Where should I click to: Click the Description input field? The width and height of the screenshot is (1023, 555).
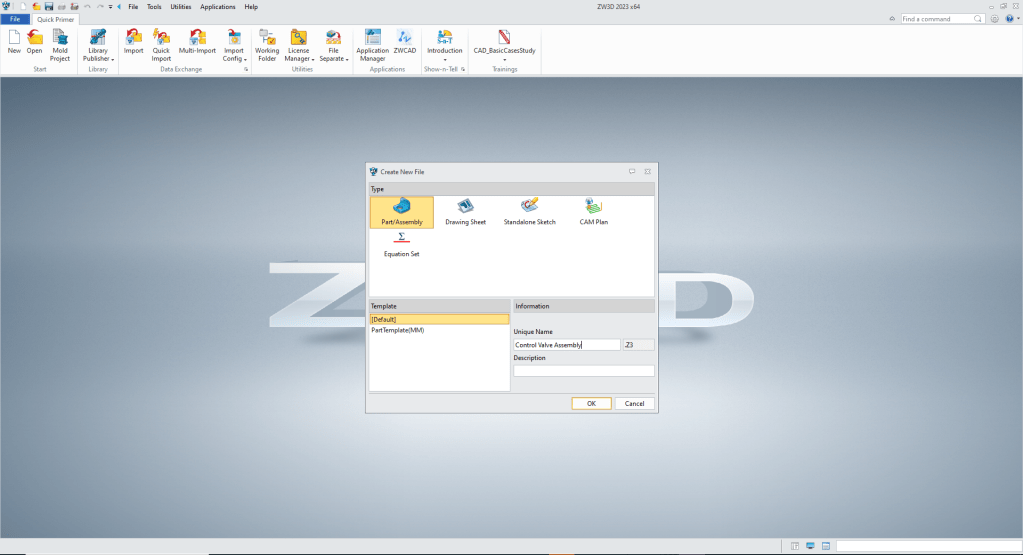[x=583, y=371]
